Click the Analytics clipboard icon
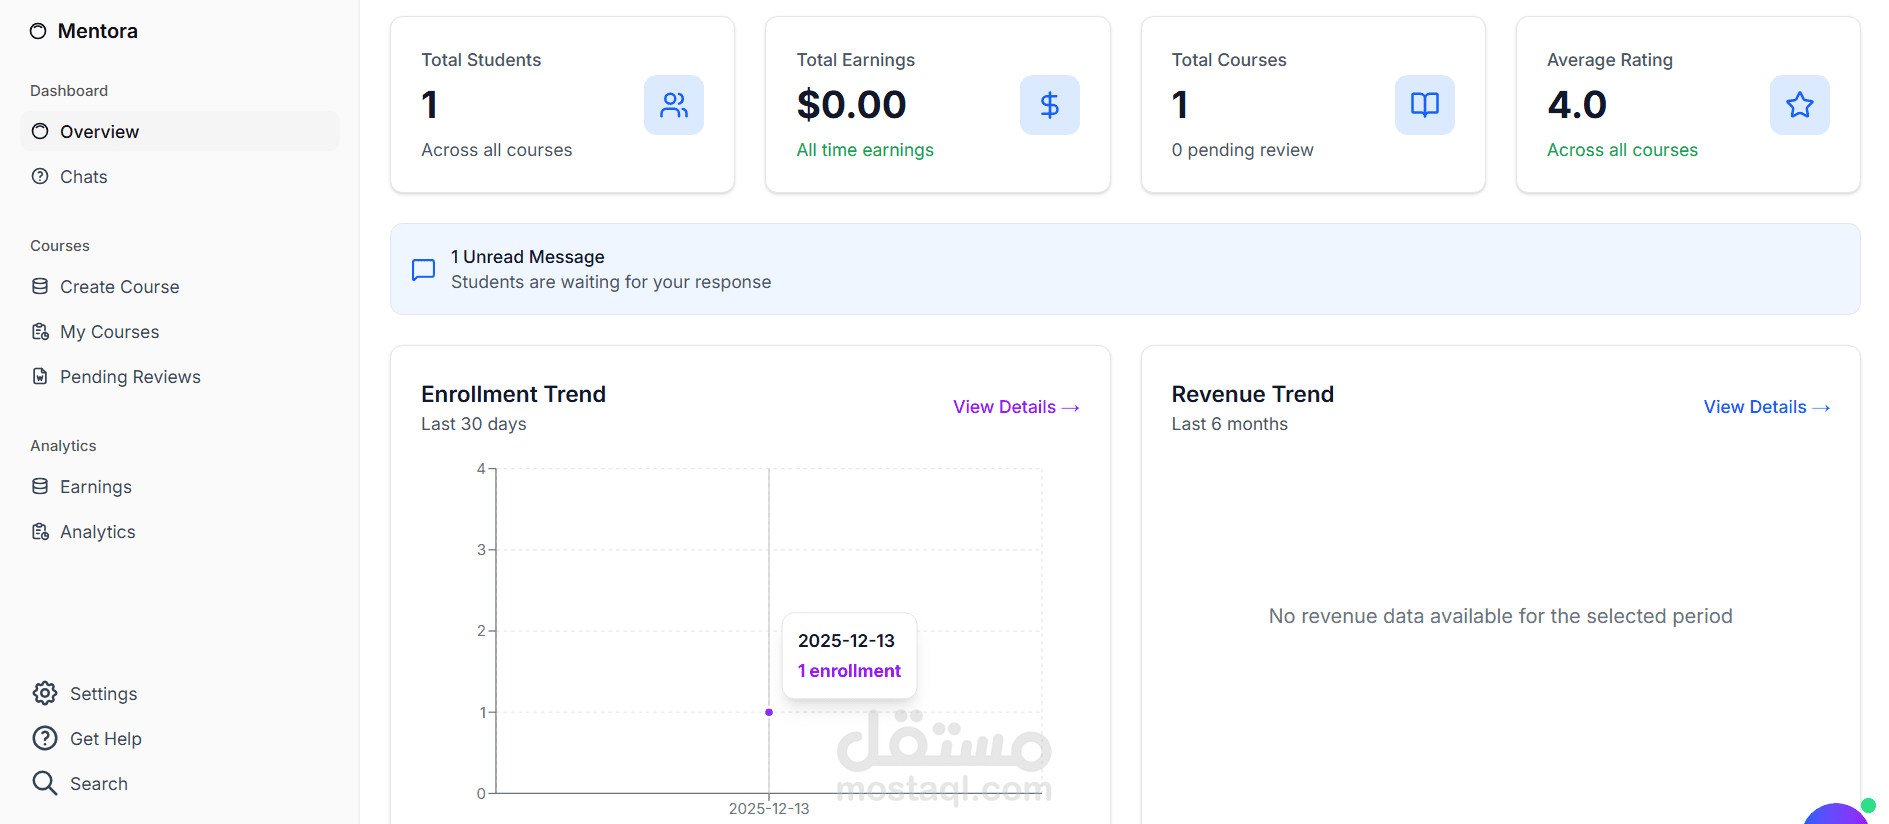 coord(40,531)
